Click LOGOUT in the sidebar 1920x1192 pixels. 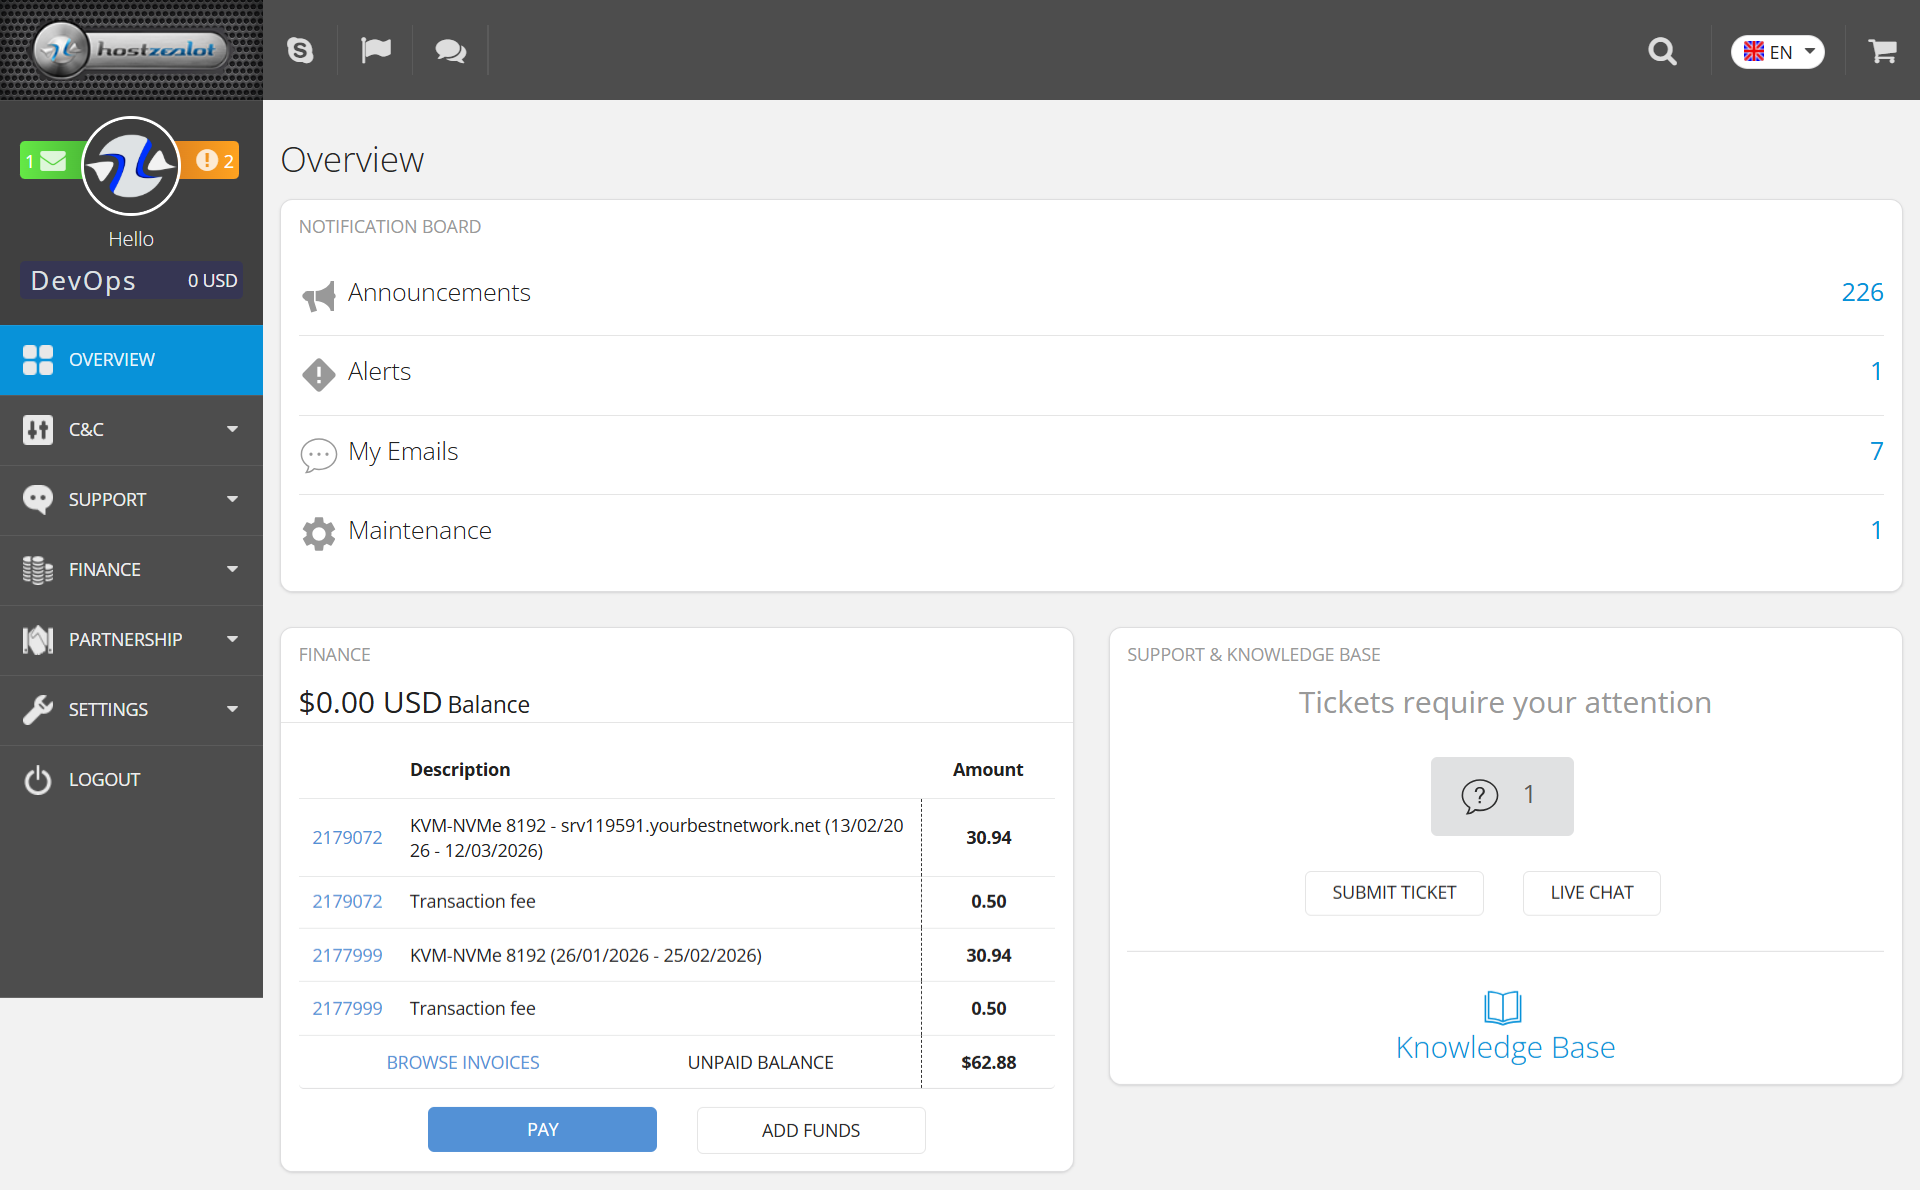[x=131, y=780]
